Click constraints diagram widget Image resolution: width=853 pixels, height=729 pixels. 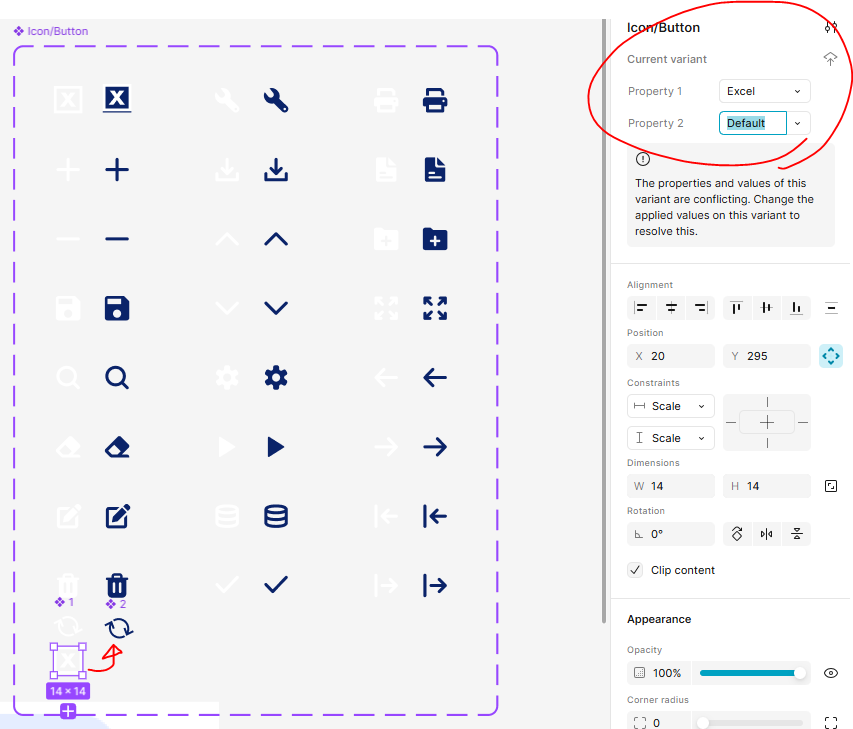point(767,422)
